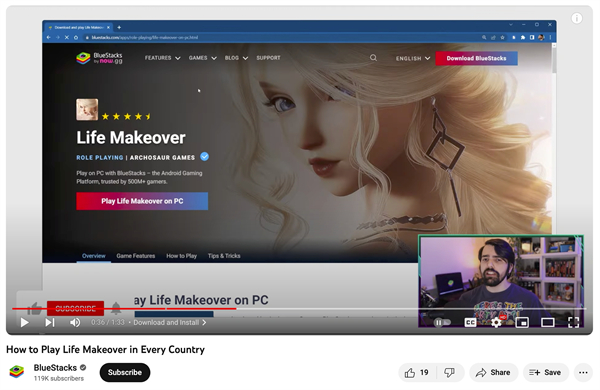Skip to the next video
This screenshot has width=600, height=390.
click(50, 323)
